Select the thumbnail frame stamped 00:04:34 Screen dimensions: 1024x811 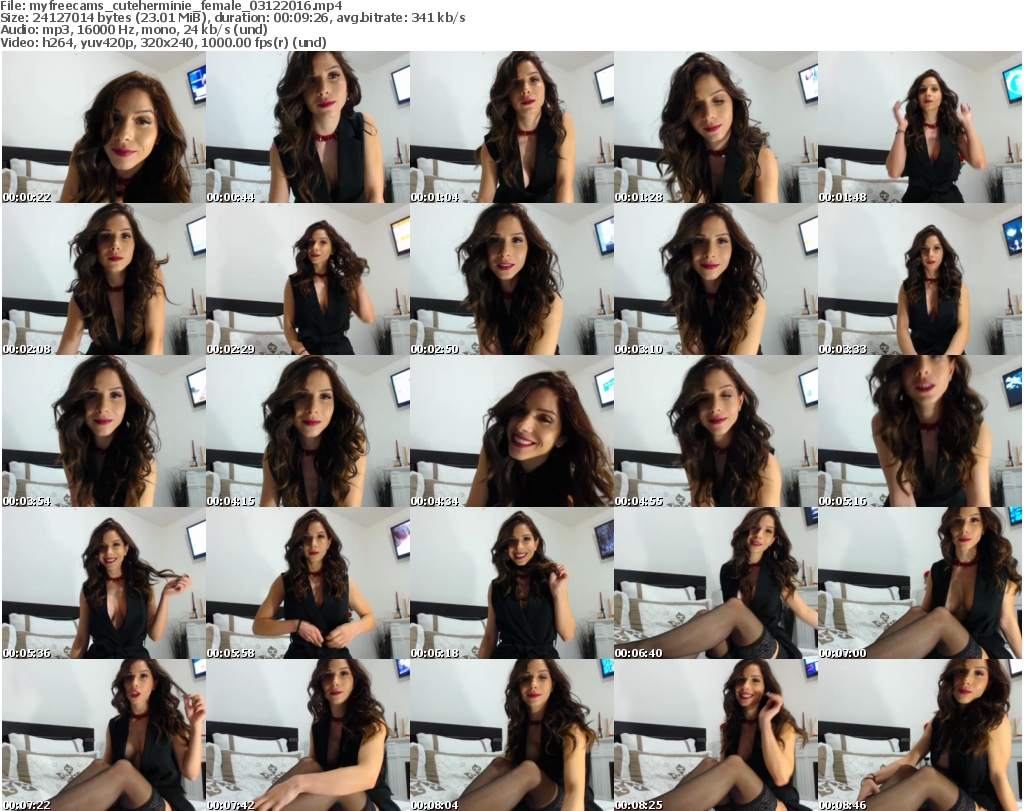511,431
